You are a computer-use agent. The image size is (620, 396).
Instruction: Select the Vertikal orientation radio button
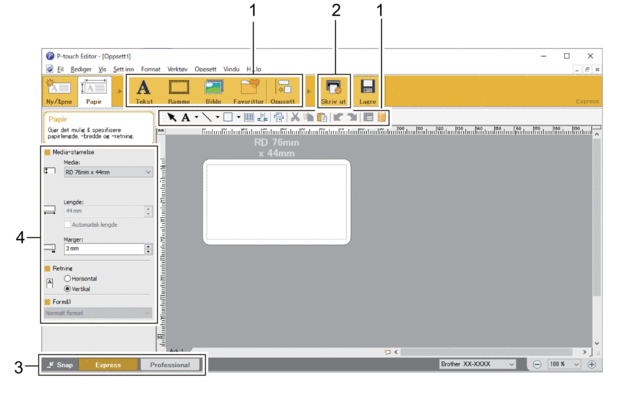67,289
